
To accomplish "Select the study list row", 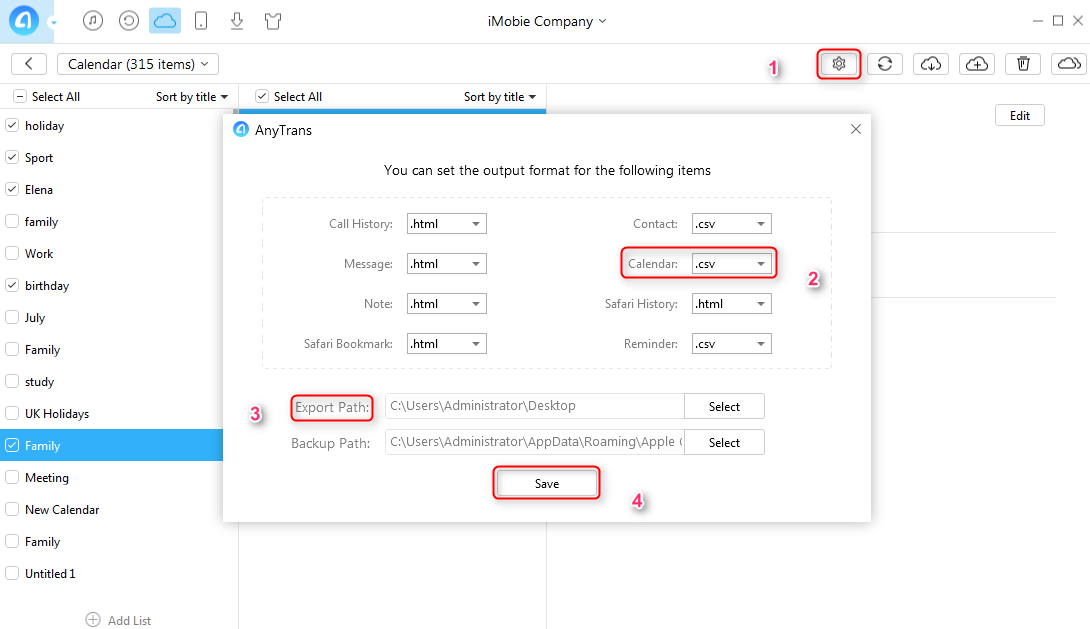I will coord(111,381).
